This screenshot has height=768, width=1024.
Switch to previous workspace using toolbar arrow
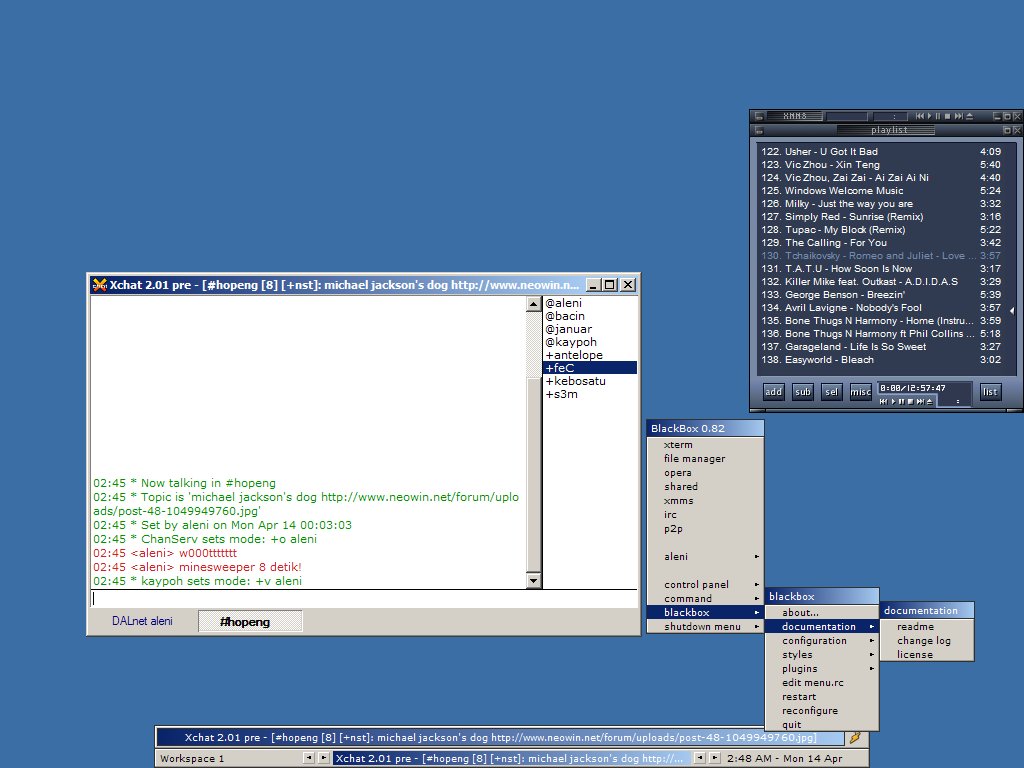tap(308, 758)
